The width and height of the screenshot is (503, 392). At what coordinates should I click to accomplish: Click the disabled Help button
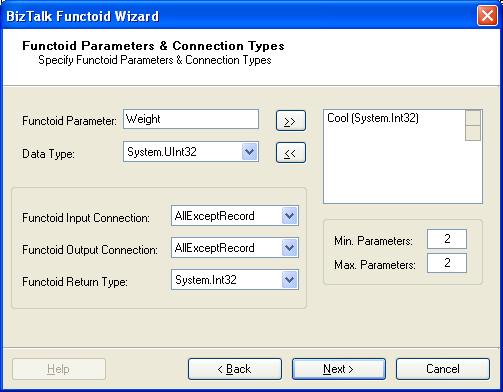pyautogui.click(x=59, y=369)
